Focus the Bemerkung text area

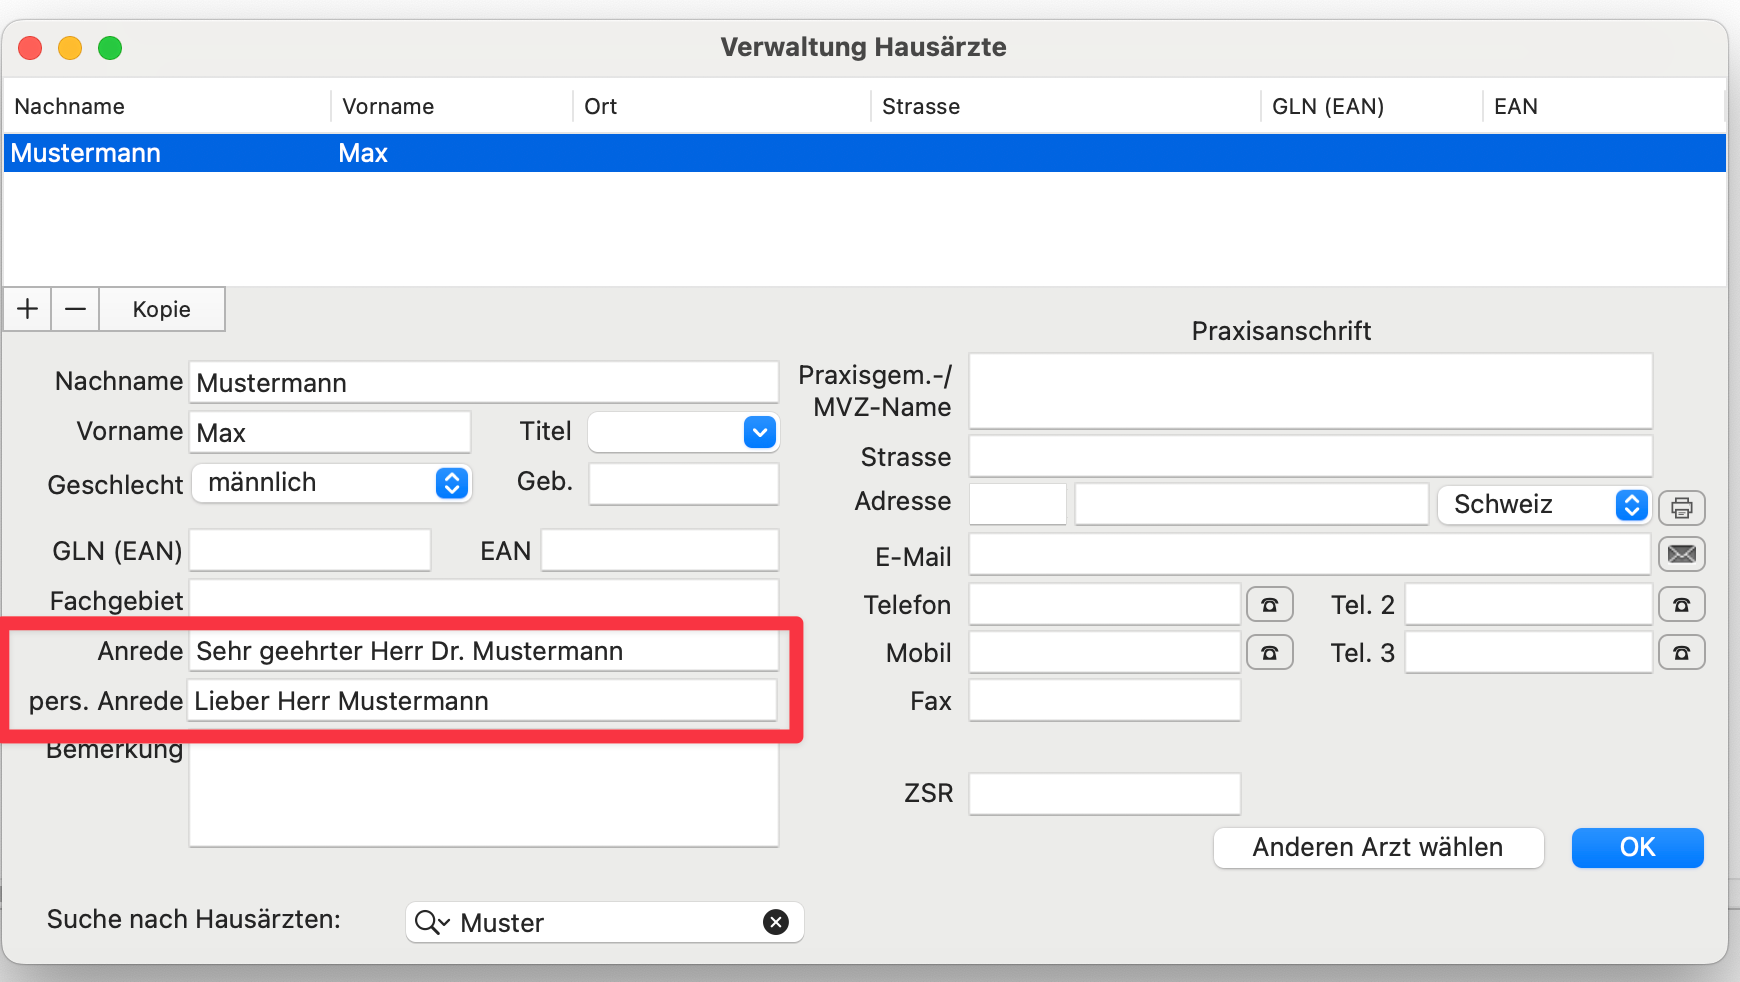(x=484, y=795)
